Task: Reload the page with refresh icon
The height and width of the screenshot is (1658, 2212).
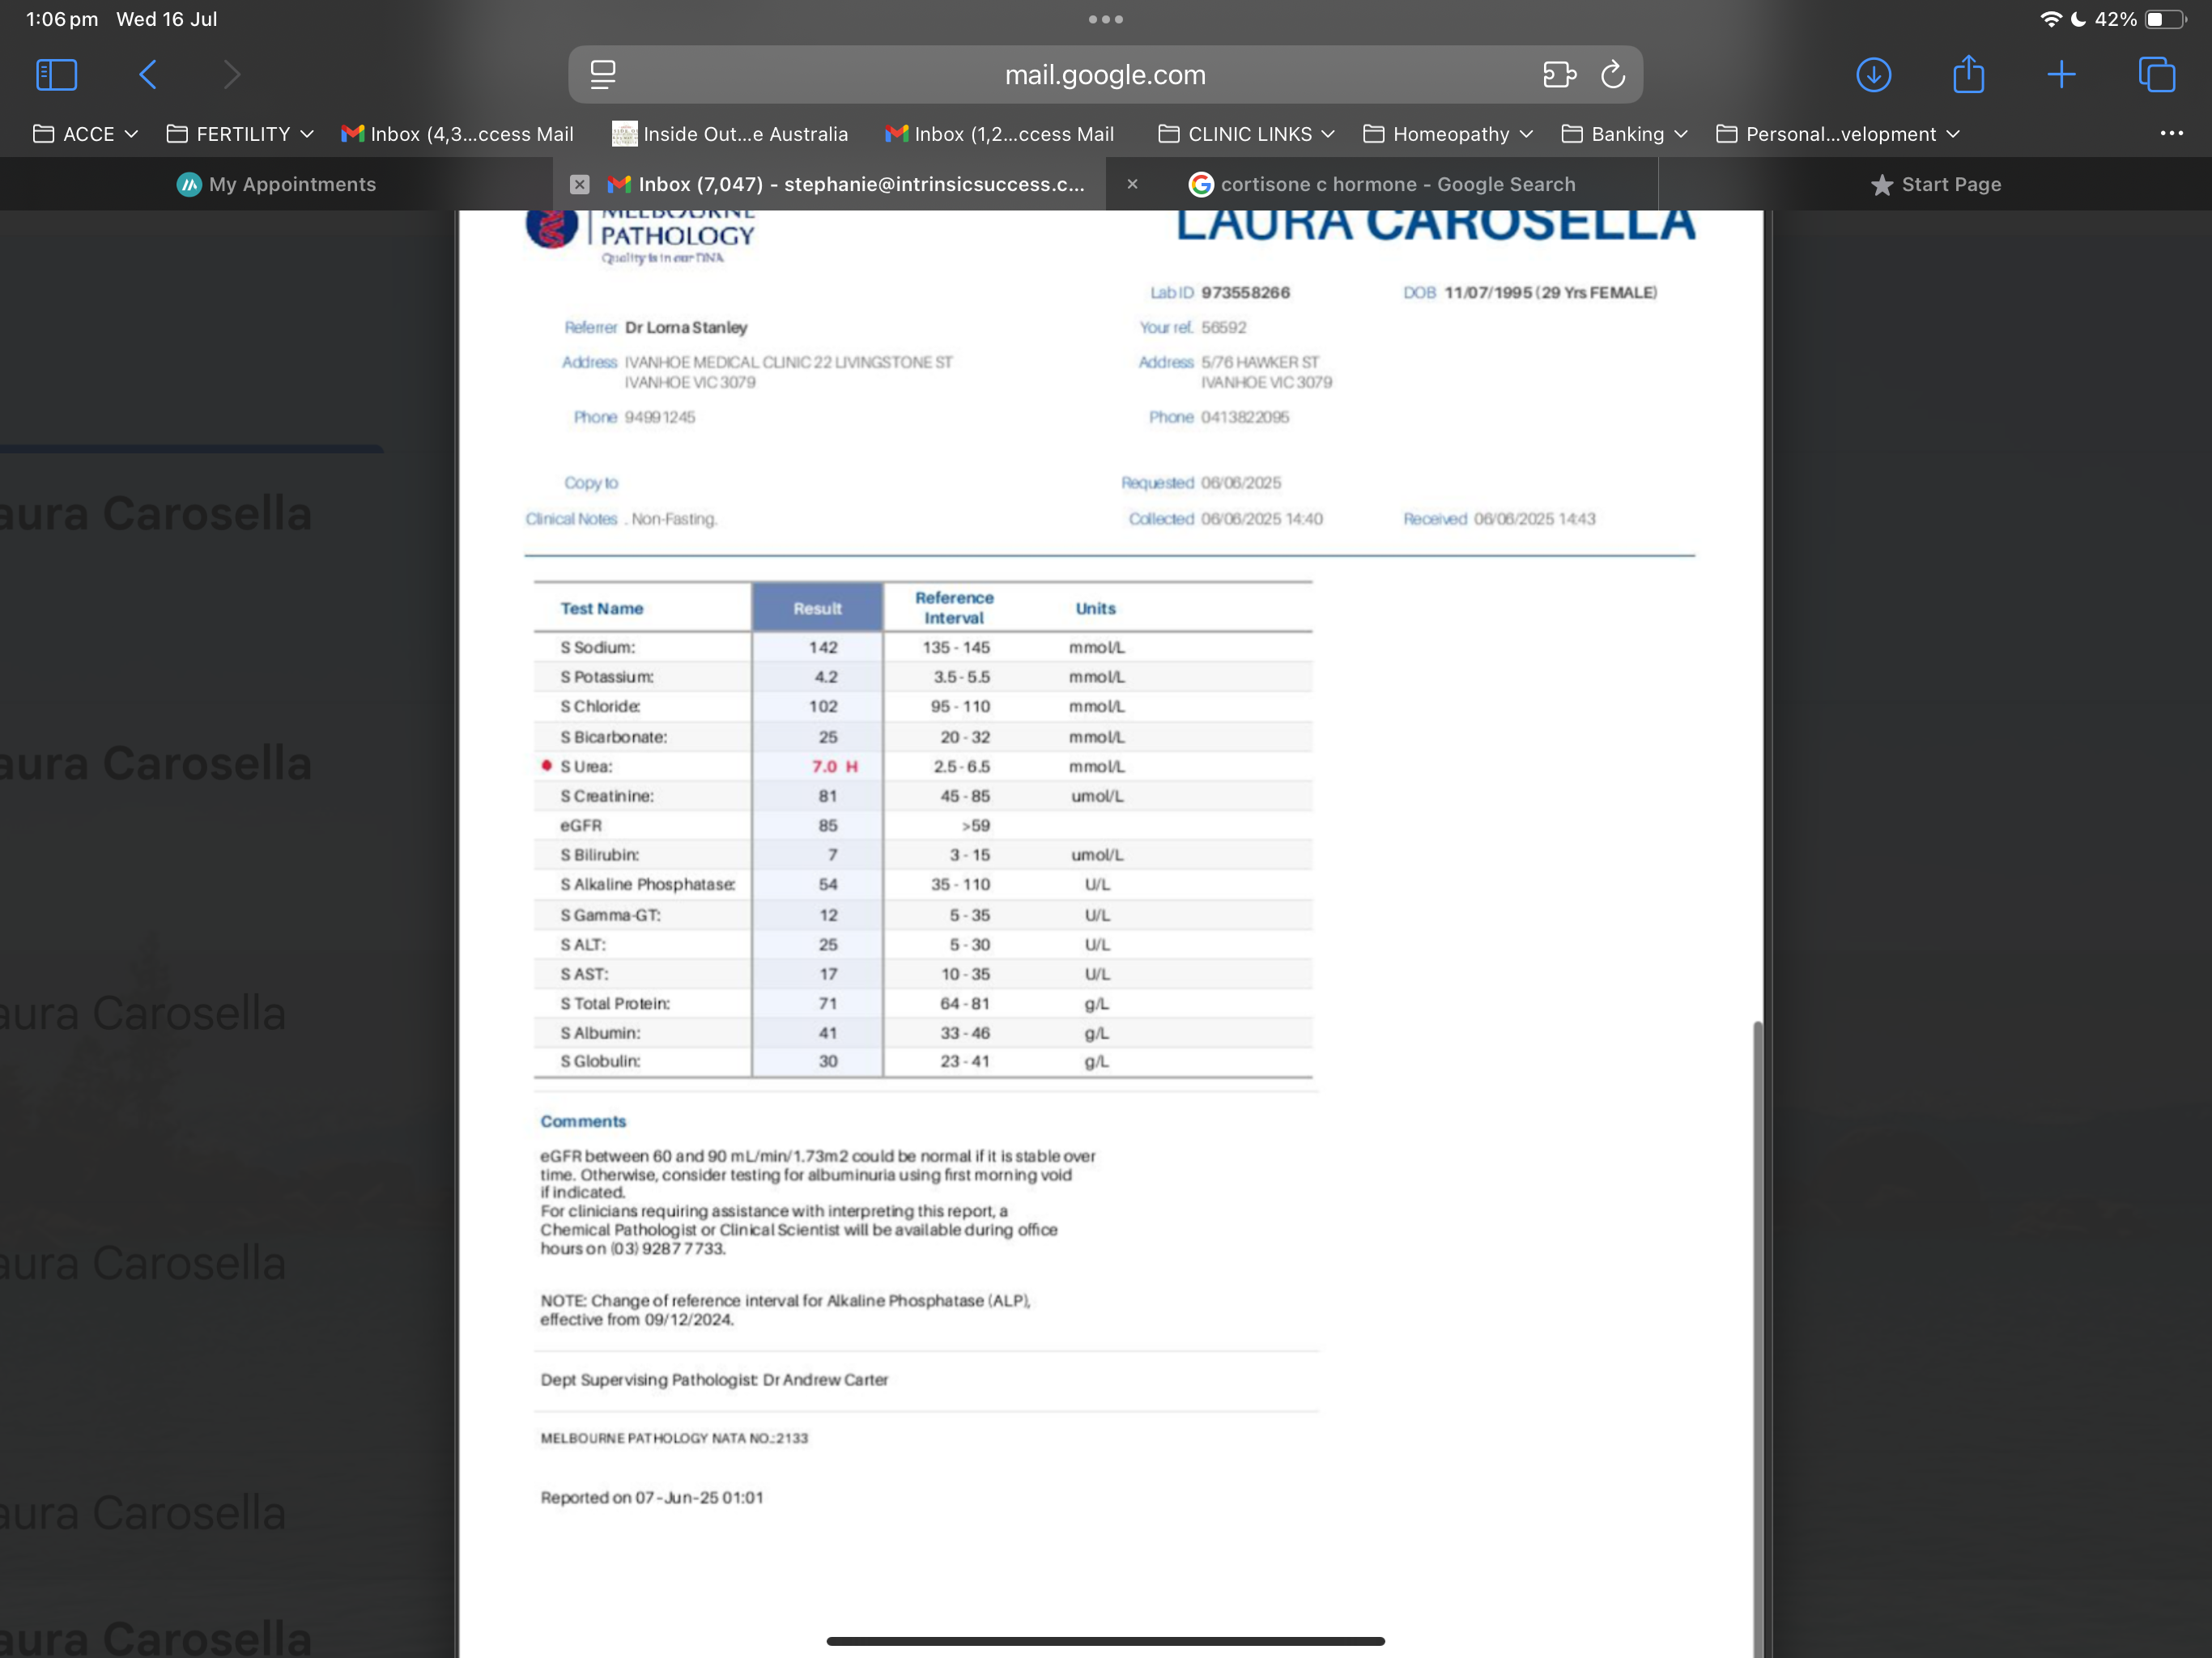Action: point(1612,74)
